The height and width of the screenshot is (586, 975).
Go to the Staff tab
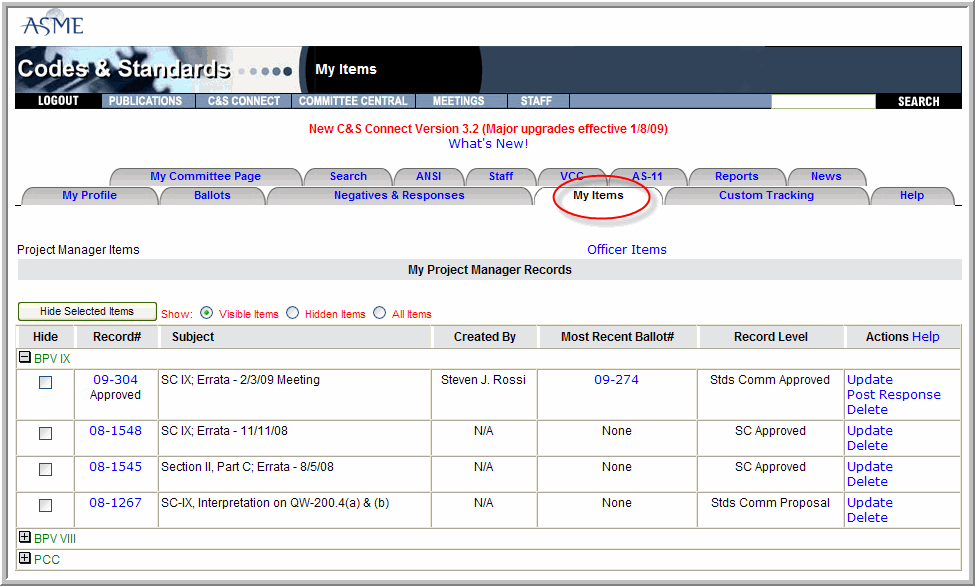pyautogui.click(x=501, y=176)
